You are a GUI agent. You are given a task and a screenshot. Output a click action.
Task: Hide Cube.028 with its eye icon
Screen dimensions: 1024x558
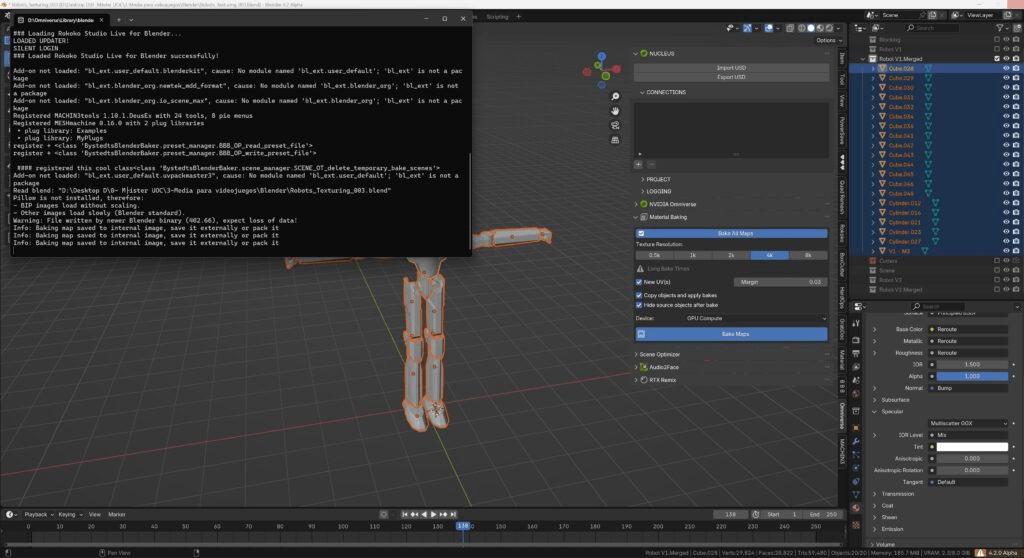(x=1006, y=68)
